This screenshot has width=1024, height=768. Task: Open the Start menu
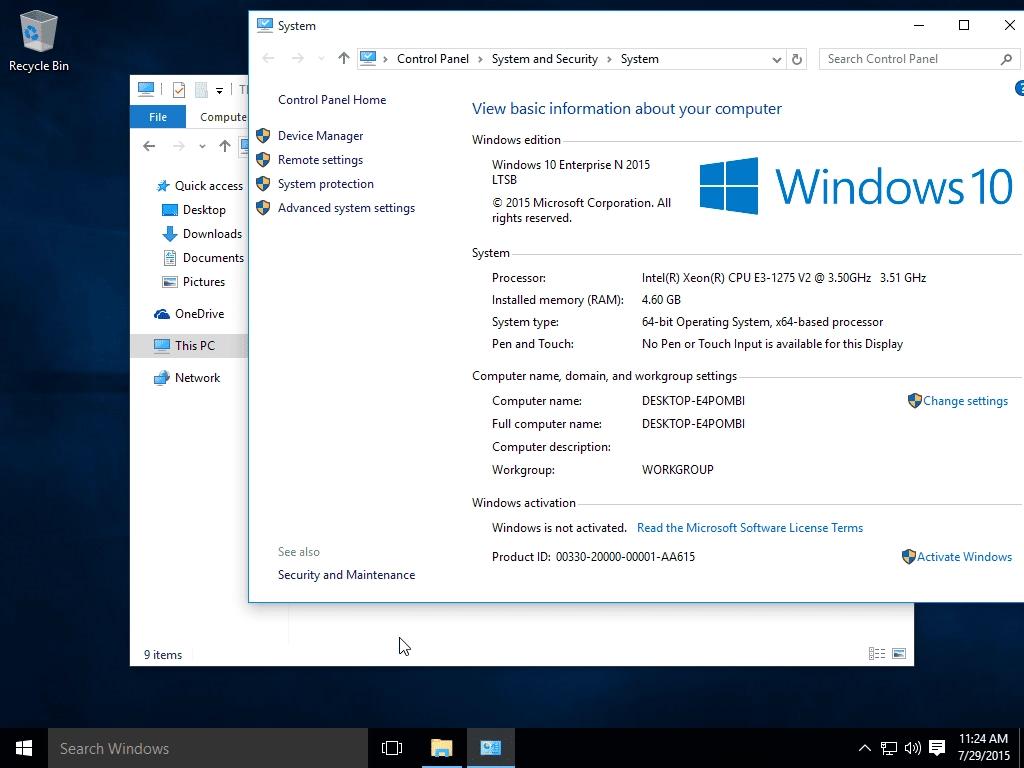click(24, 748)
